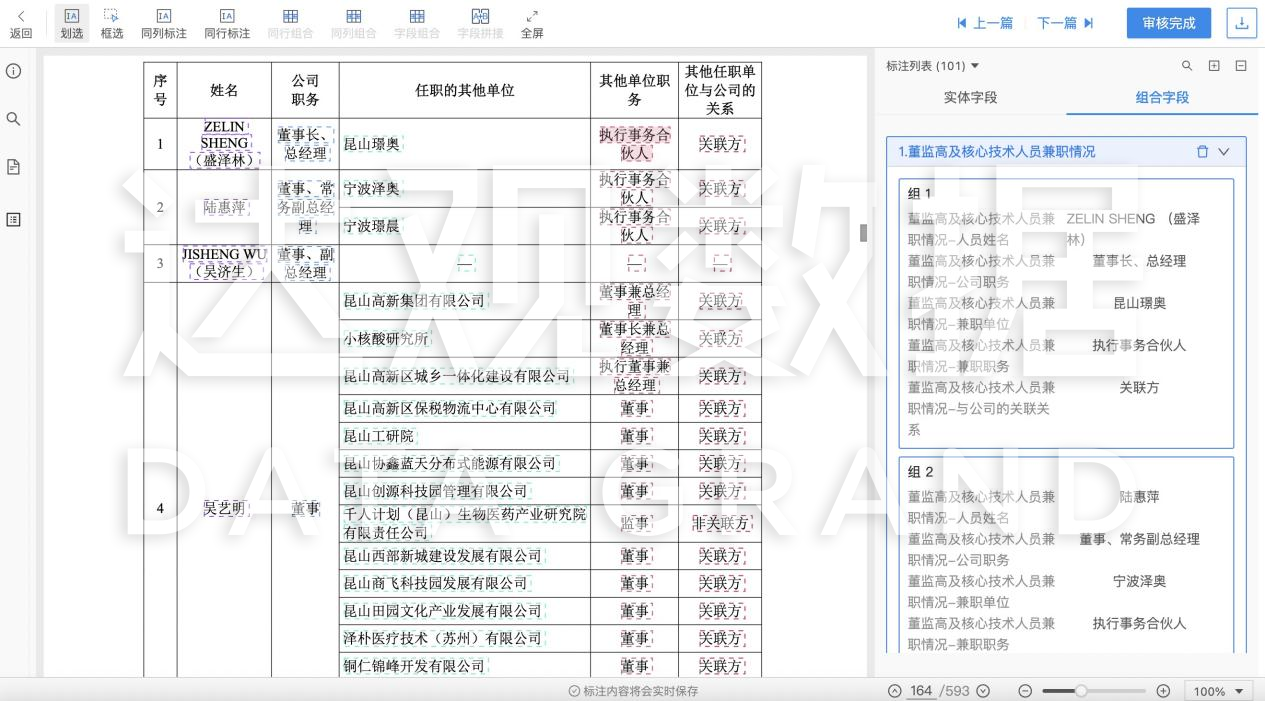This screenshot has height=701, width=1265.
Task: Select 组 2 card
Action: (1066, 555)
